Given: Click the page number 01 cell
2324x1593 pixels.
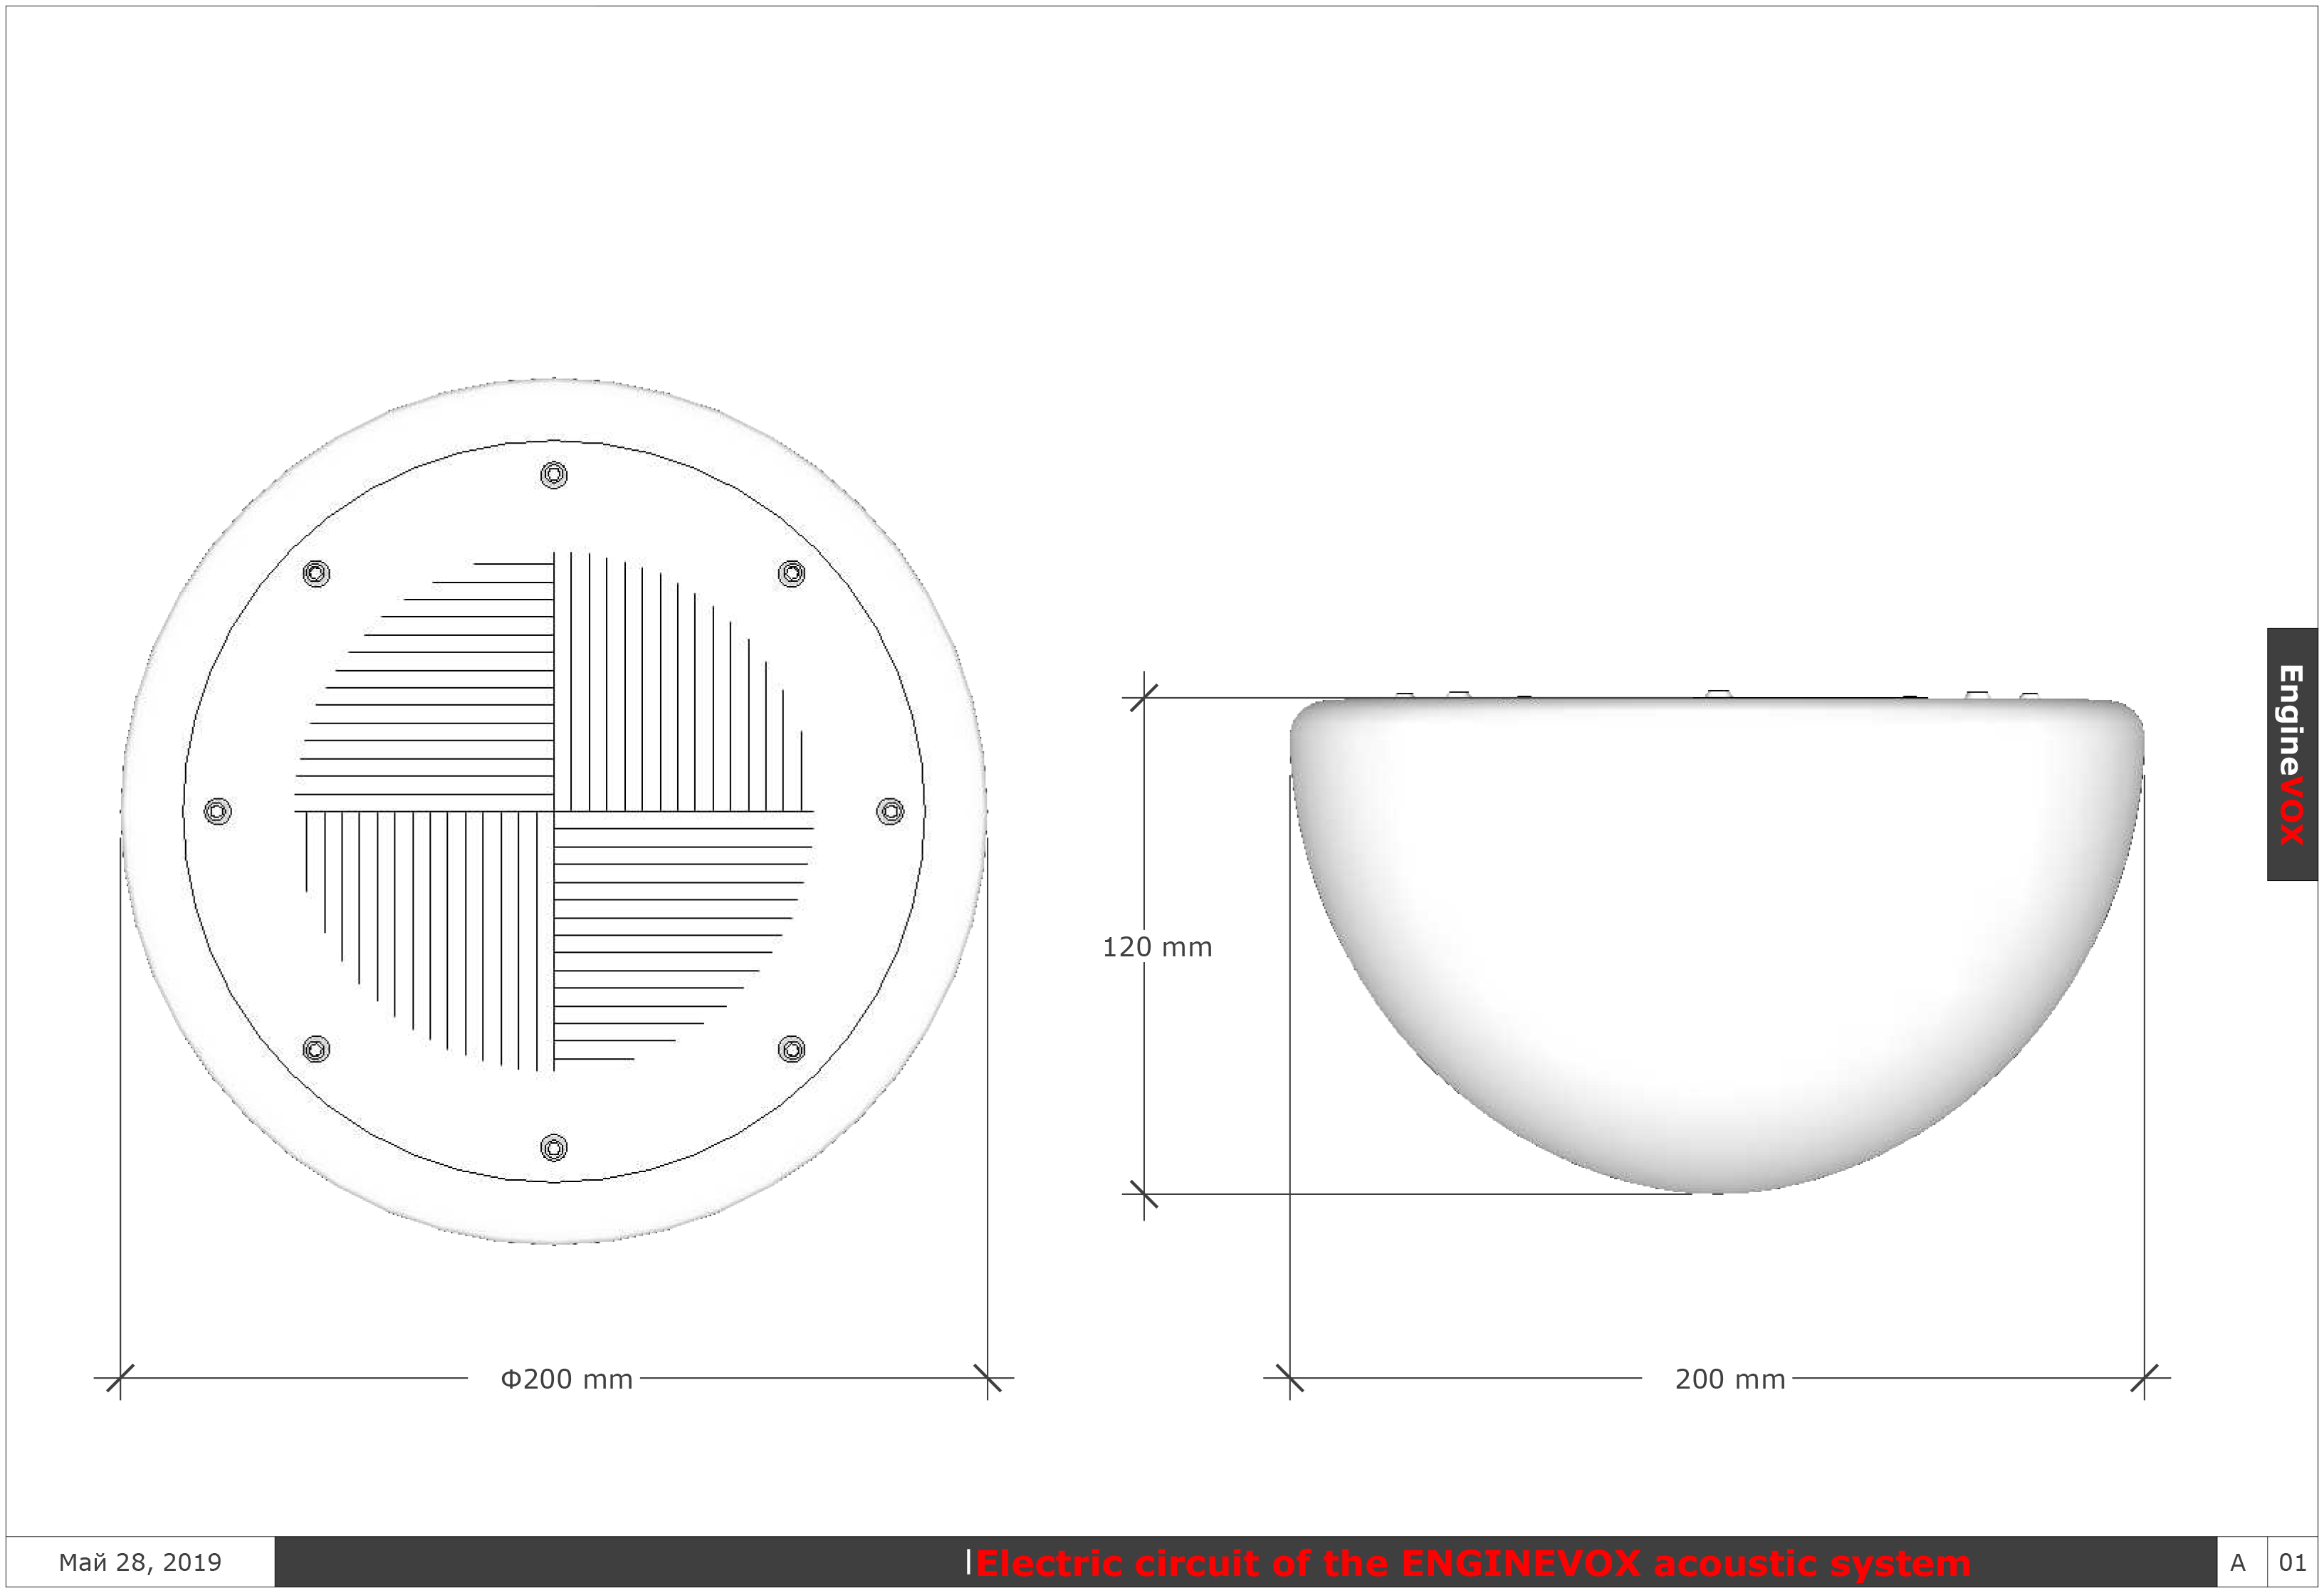Looking at the screenshot, I should pyautogui.click(x=2292, y=1563).
